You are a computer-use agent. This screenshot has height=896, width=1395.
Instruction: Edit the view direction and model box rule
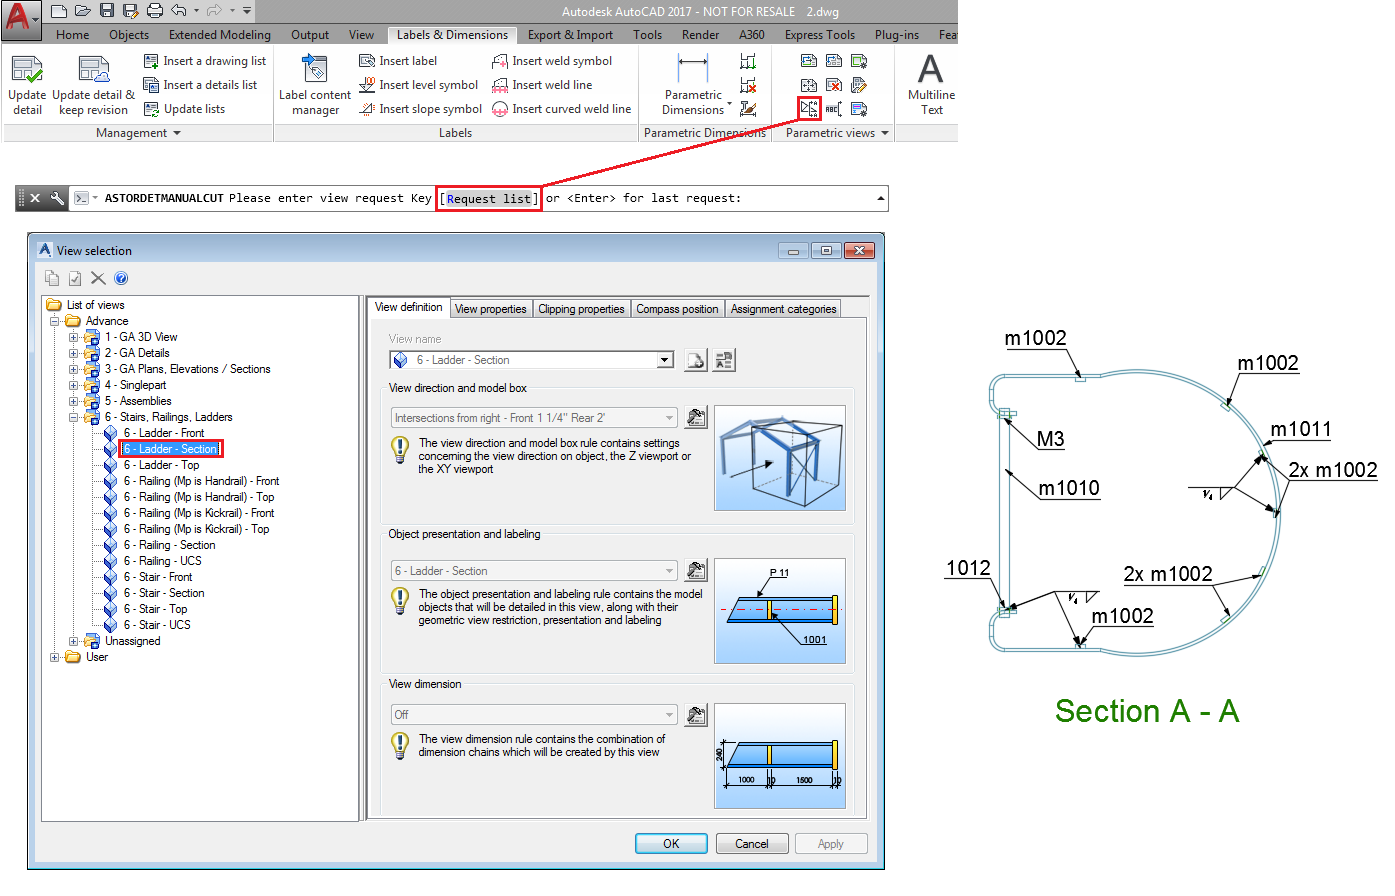(696, 417)
